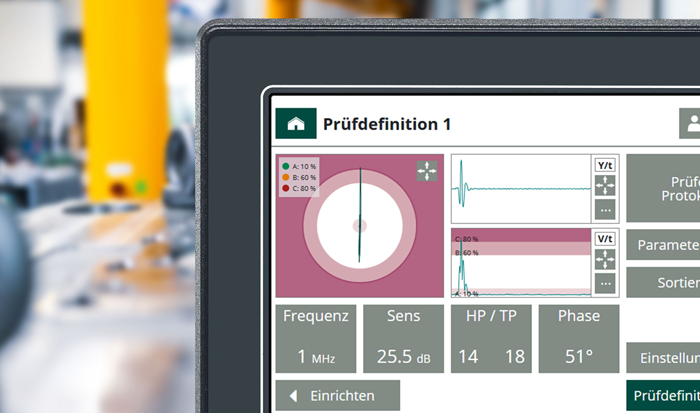Viewport: 700px width, 413px height.
Task: Click the V/t threshold waveform chart
Action: pyautogui.click(x=521, y=263)
